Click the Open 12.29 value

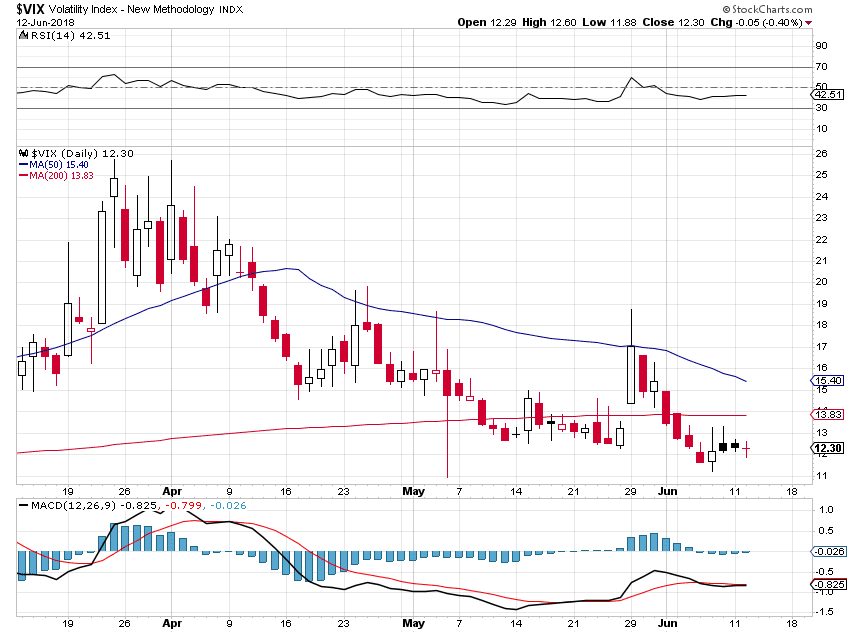[487, 23]
